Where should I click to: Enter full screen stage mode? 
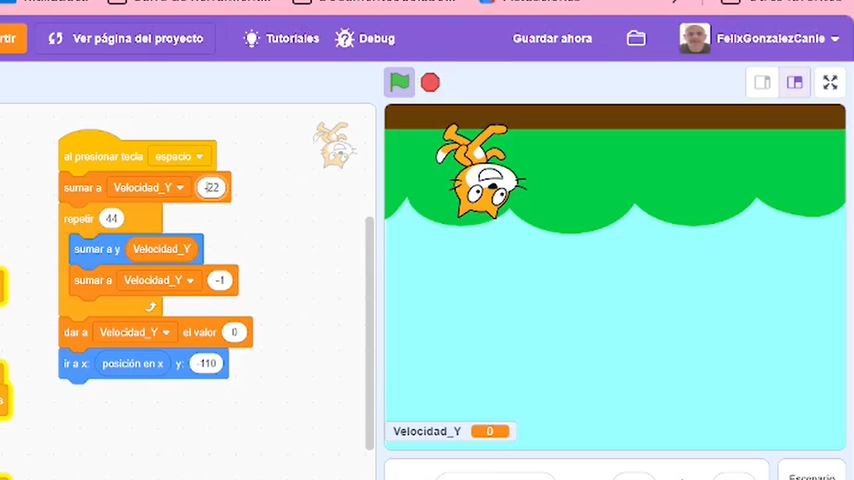click(x=830, y=82)
